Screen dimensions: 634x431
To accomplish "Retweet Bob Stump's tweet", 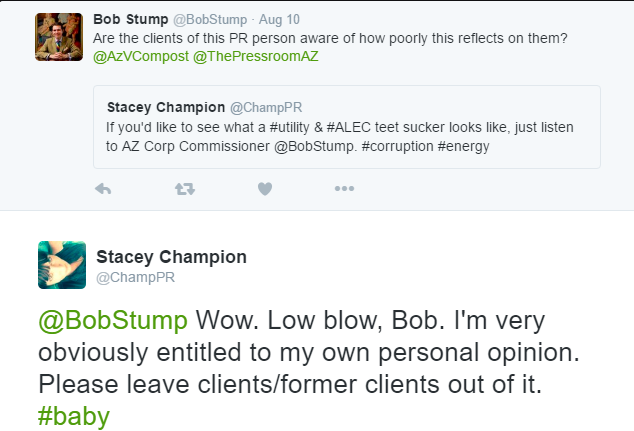I will (184, 188).
